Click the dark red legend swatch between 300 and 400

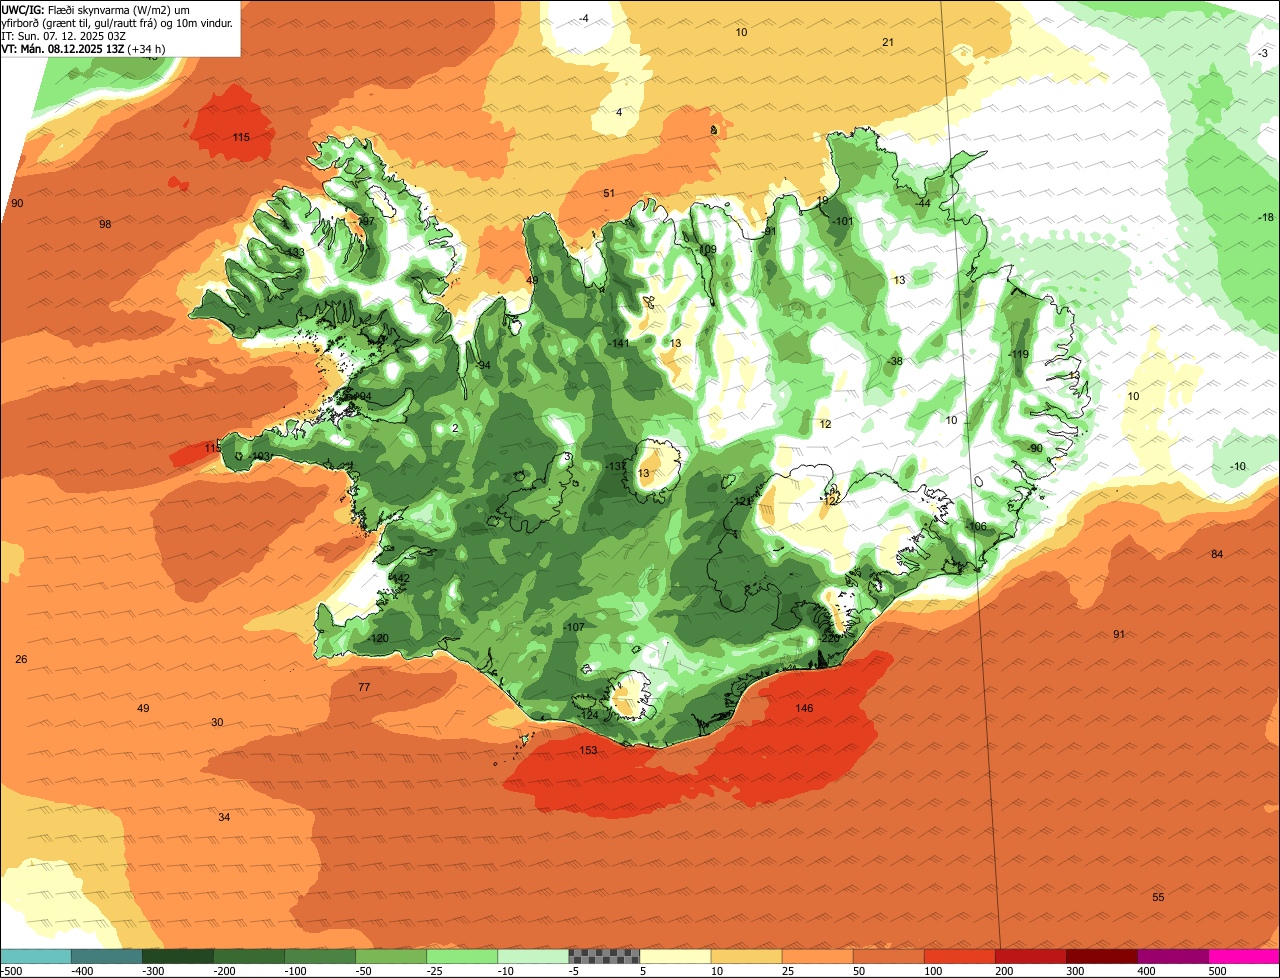(x=1101, y=955)
